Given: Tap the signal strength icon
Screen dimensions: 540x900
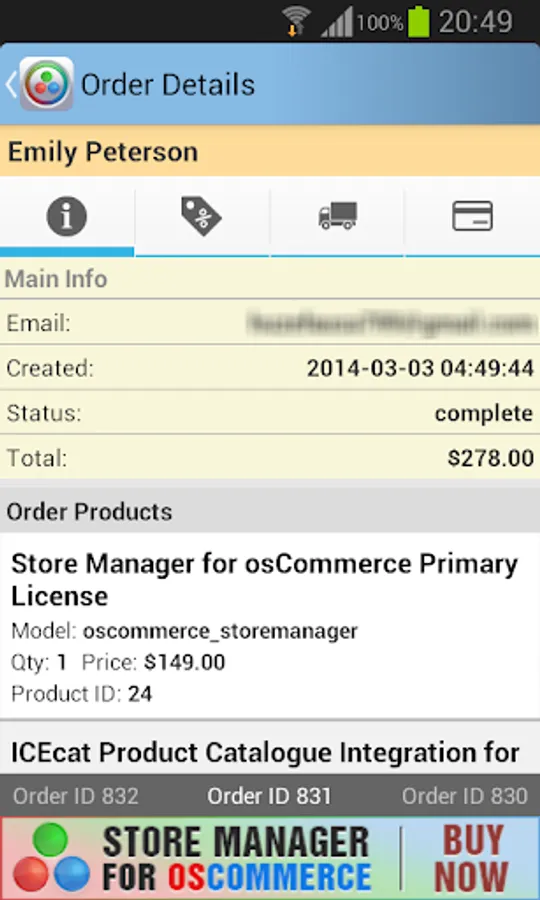Looking at the screenshot, I should click(x=337, y=23).
